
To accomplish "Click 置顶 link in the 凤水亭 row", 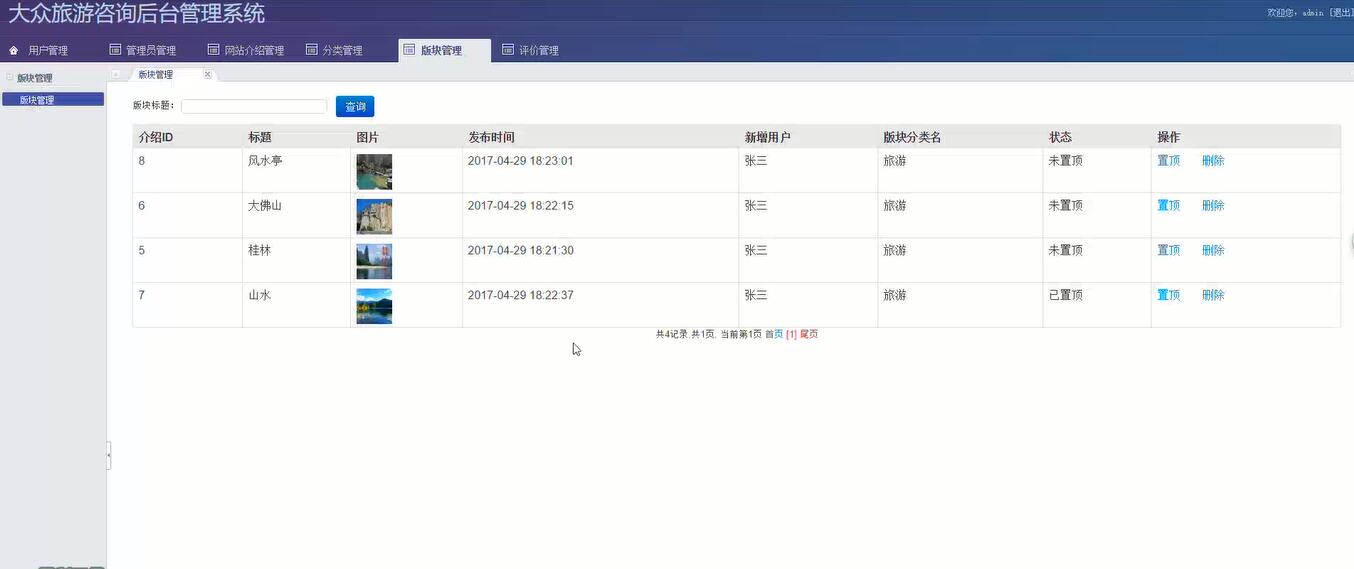I will [x=1169, y=161].
